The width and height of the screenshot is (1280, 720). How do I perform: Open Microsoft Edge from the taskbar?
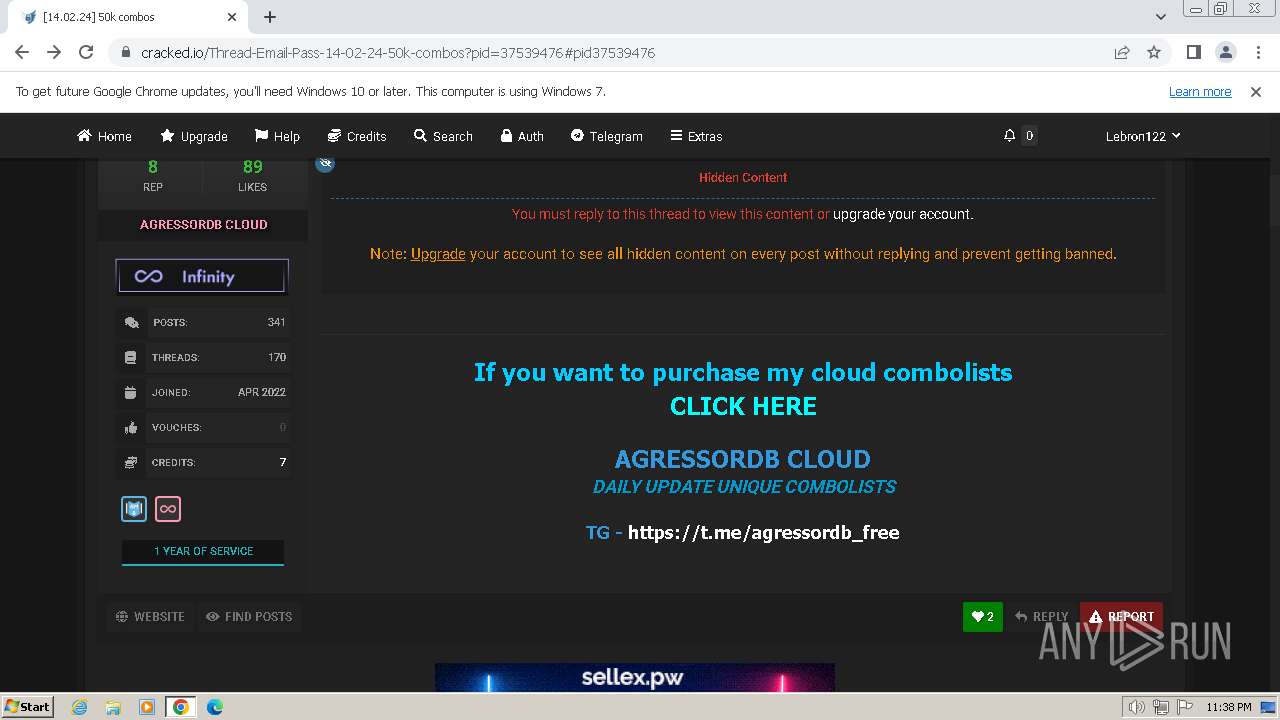tap(215, 707)
